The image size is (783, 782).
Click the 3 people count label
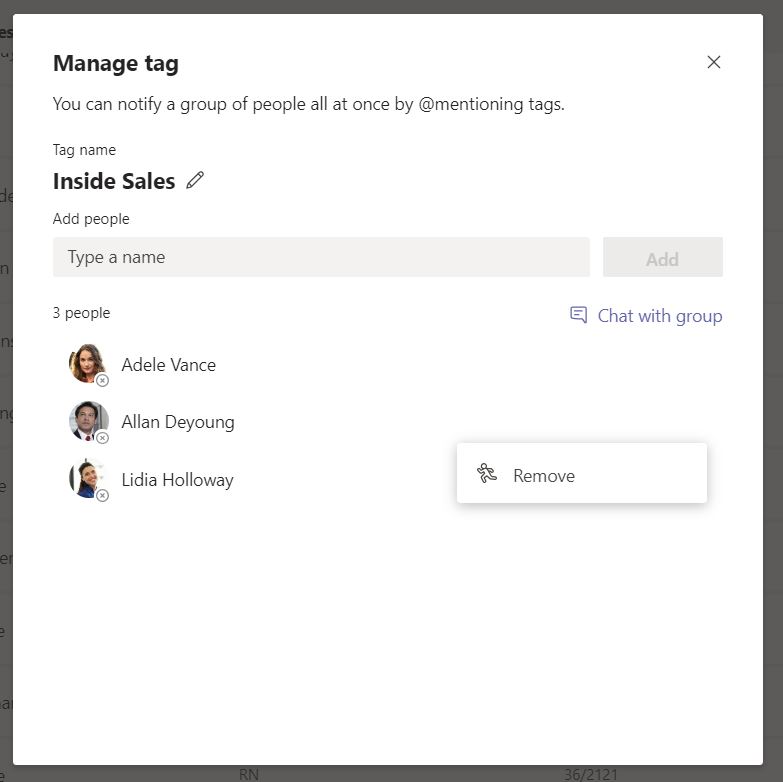(x=81, y=313)
